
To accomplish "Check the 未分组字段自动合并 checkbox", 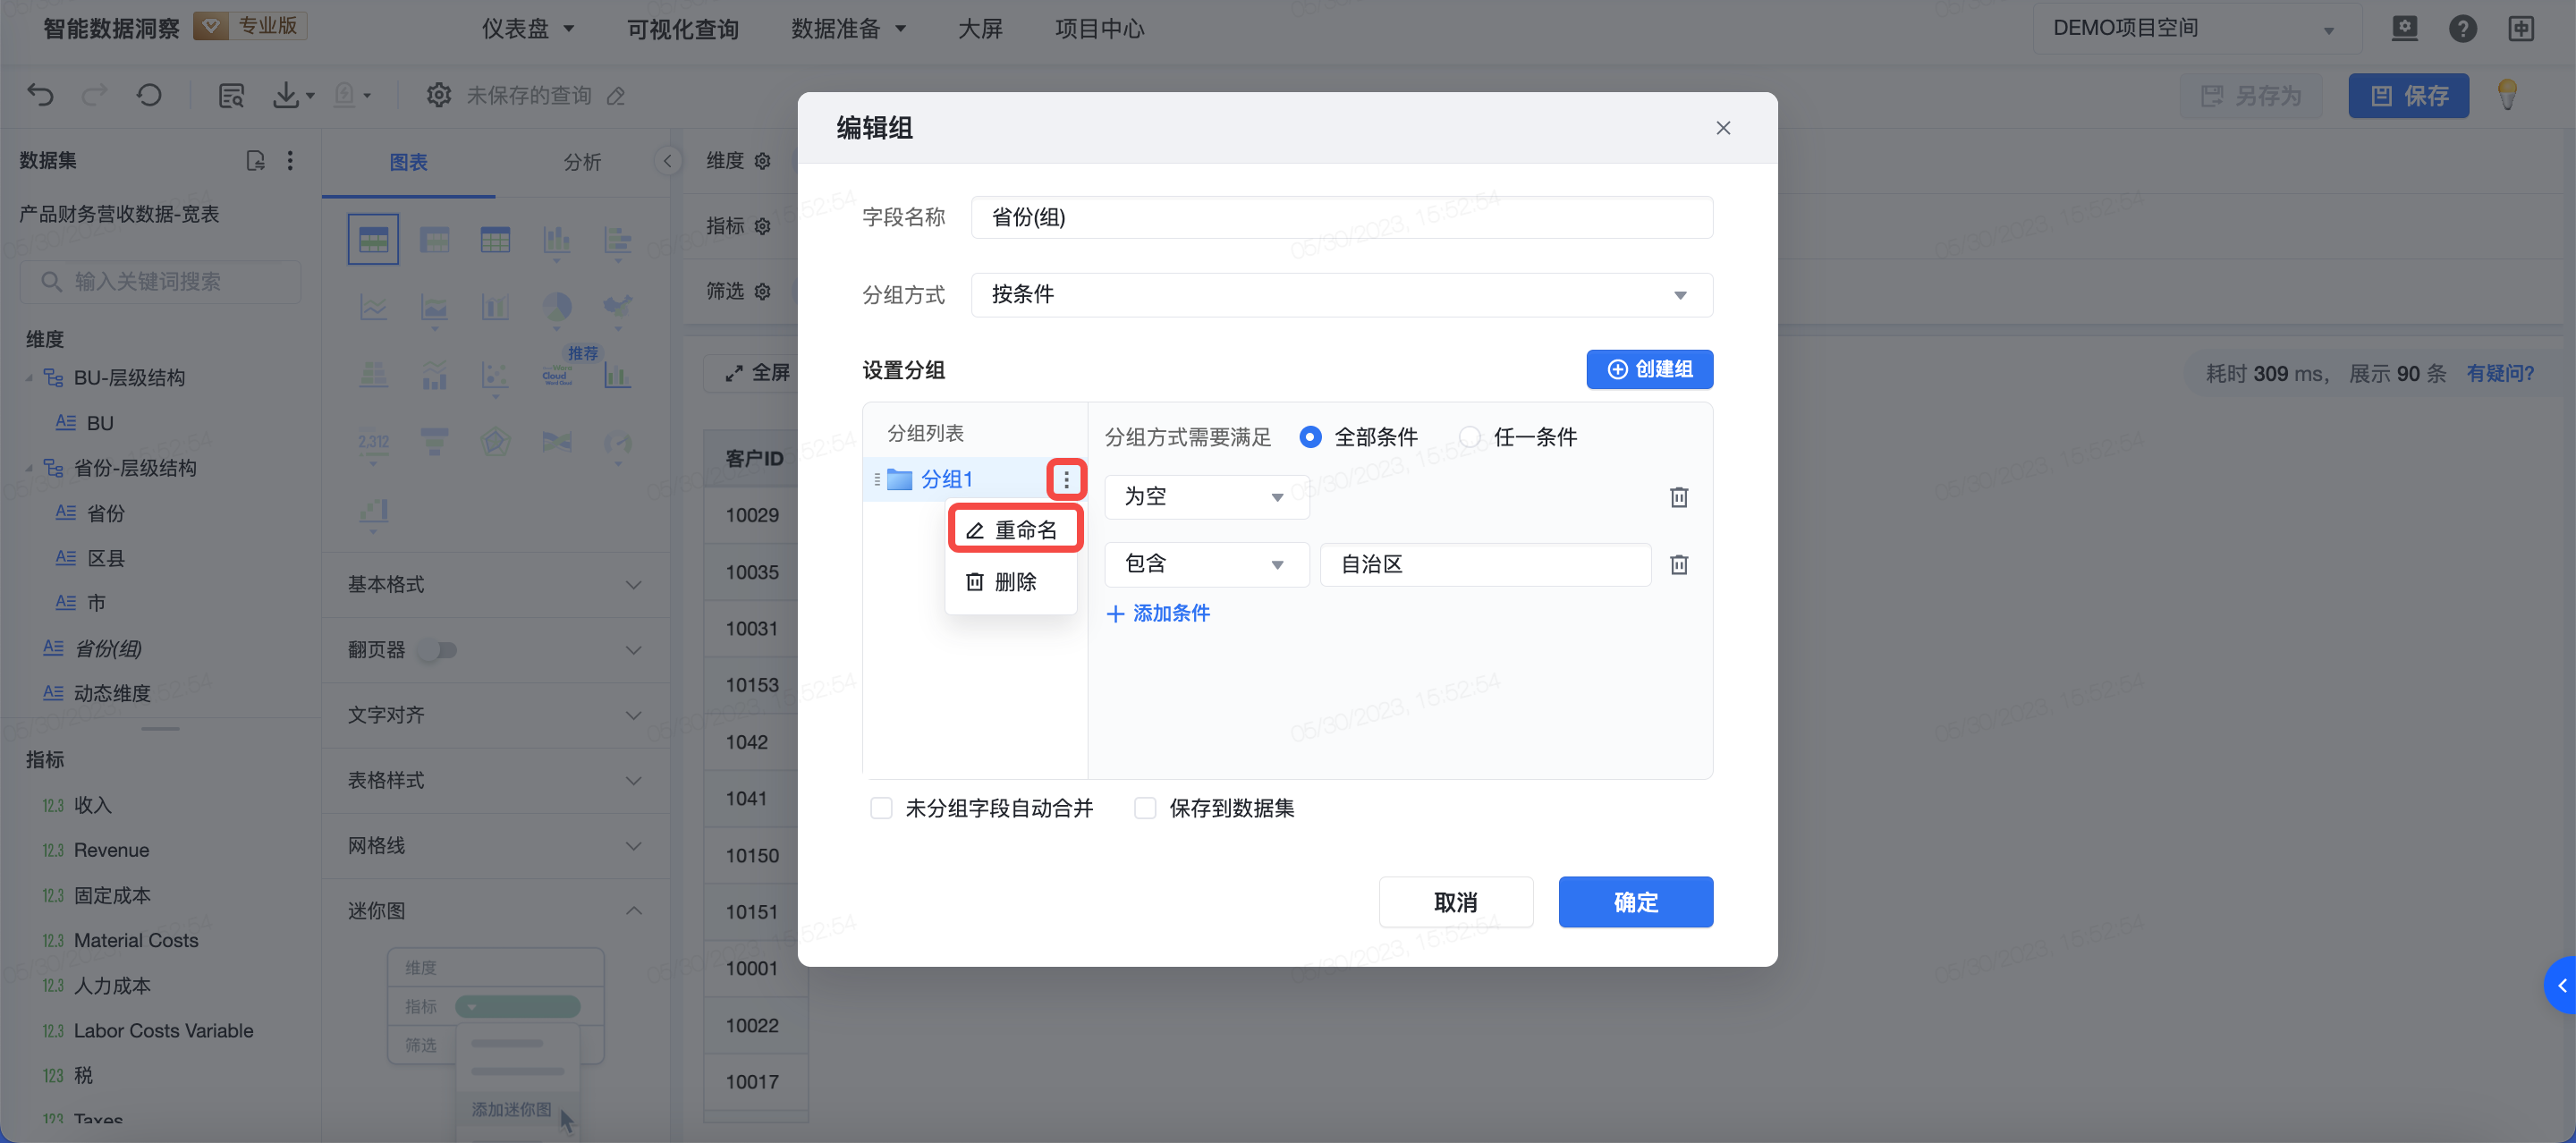I will (x=881, y=808).
